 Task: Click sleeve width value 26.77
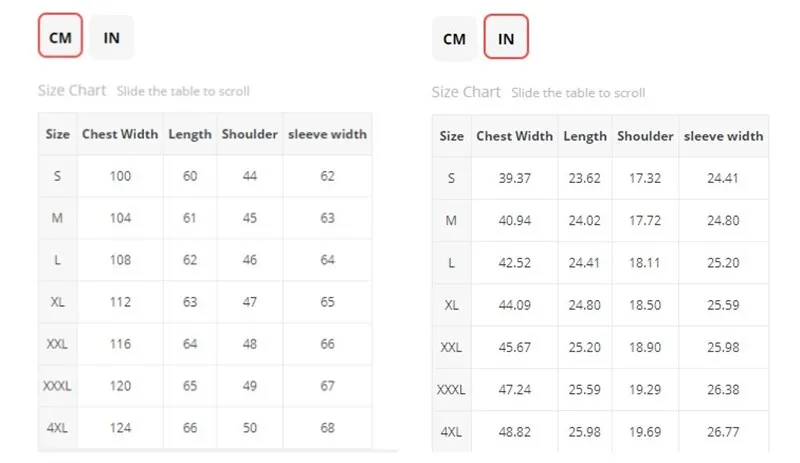coord(723,432)
